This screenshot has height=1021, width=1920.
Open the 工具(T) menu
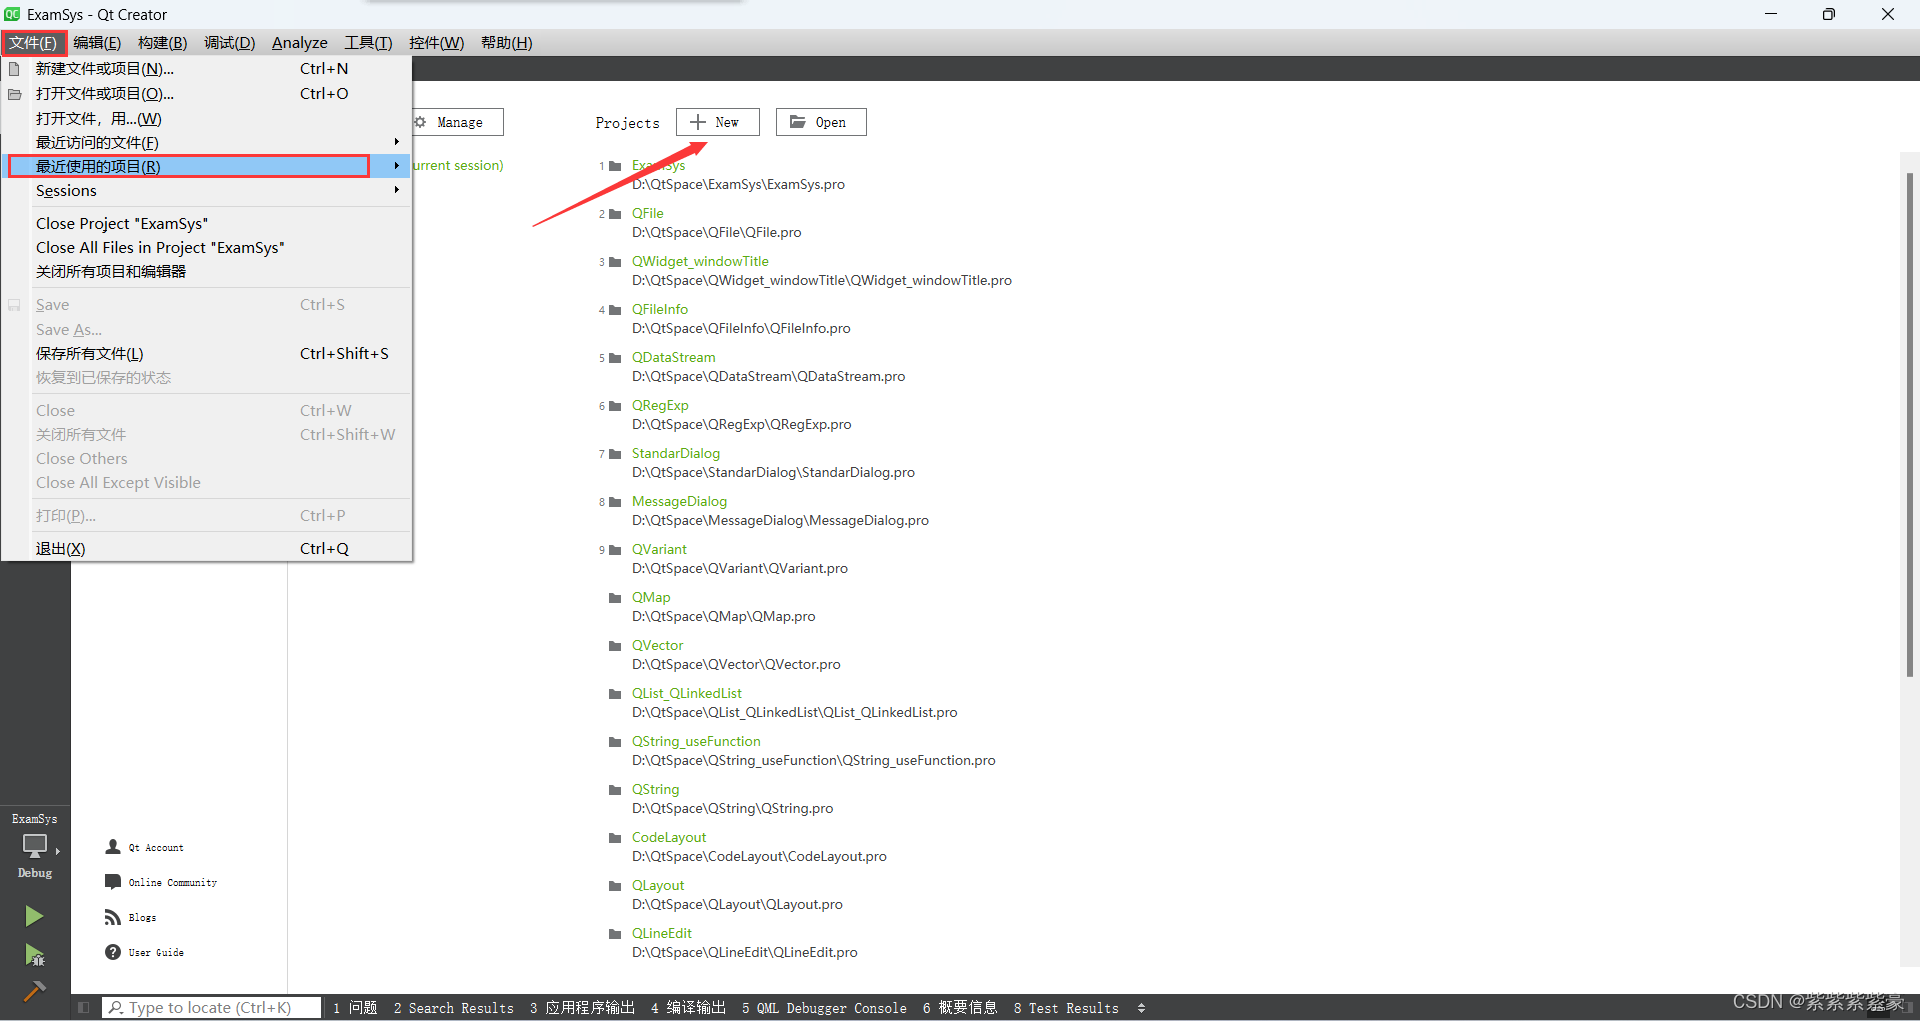(x=368, y=42)
